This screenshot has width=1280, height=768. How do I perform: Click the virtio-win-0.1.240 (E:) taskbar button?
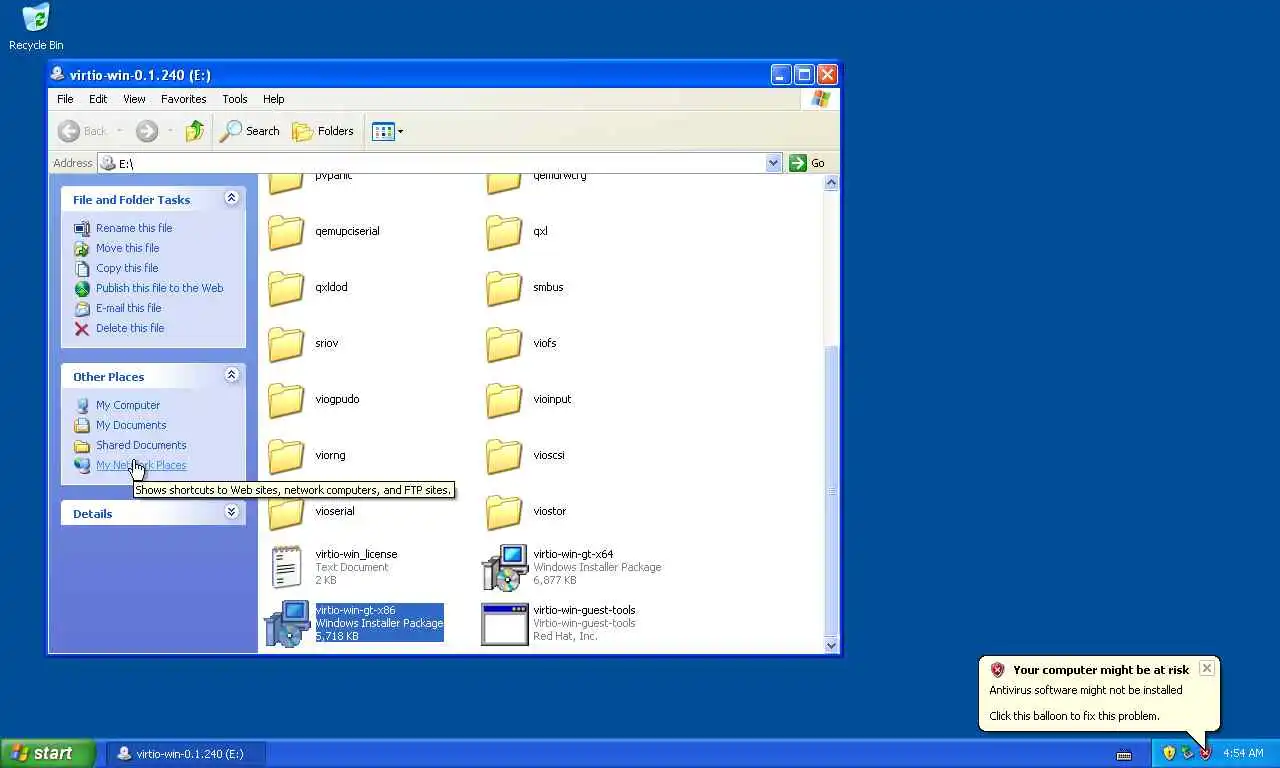pyautogui.click(x=187, y=753)
